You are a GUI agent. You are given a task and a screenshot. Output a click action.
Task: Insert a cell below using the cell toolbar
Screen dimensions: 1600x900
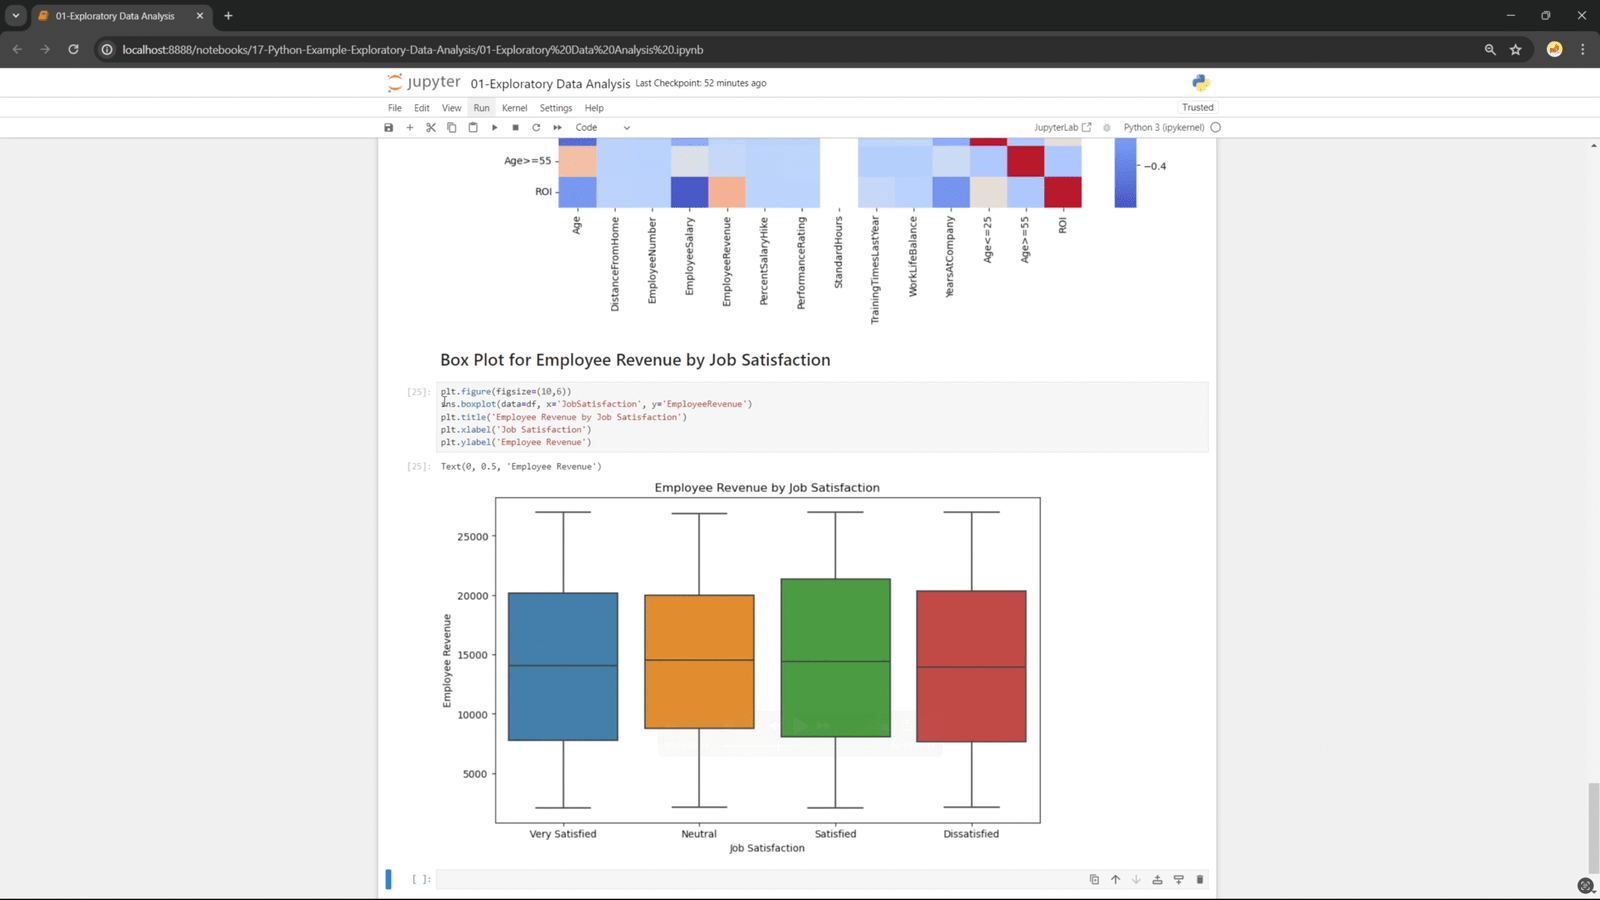click(x=1178, y=880)
